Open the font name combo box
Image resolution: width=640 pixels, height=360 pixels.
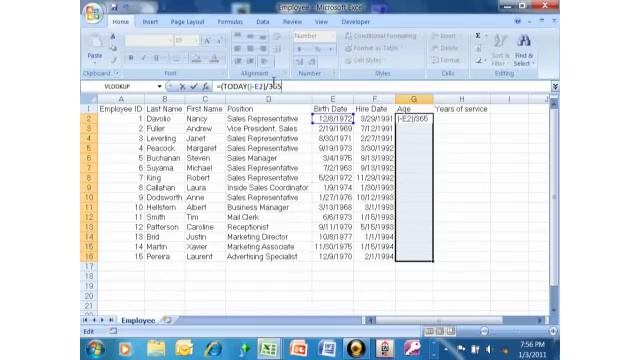(149, 40)
